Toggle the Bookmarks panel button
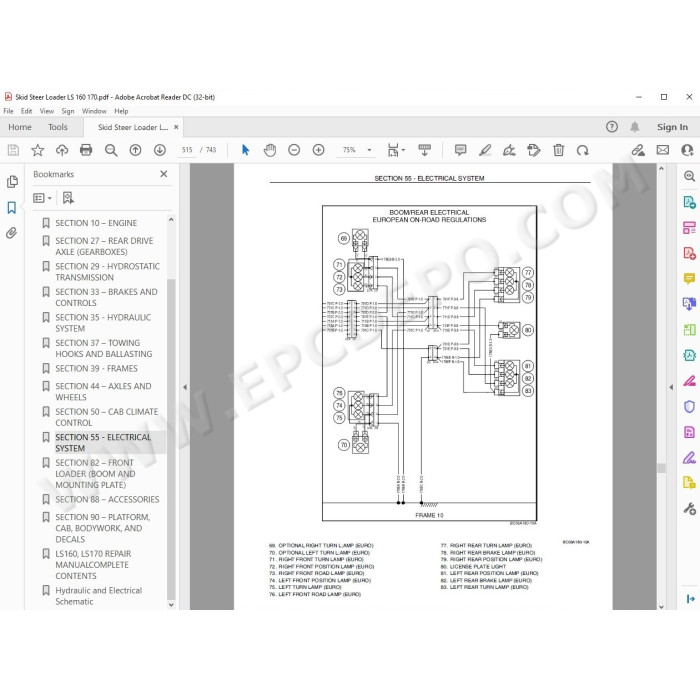Image resolution: width=700 pixels, height=700 pixels. point(12,208)
